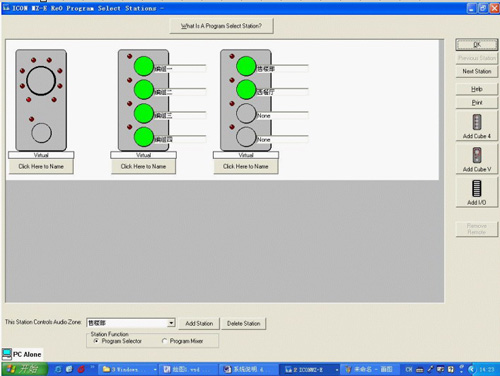Open the Start menu on taskbar
Screen dimensions: 500x376
23,369
